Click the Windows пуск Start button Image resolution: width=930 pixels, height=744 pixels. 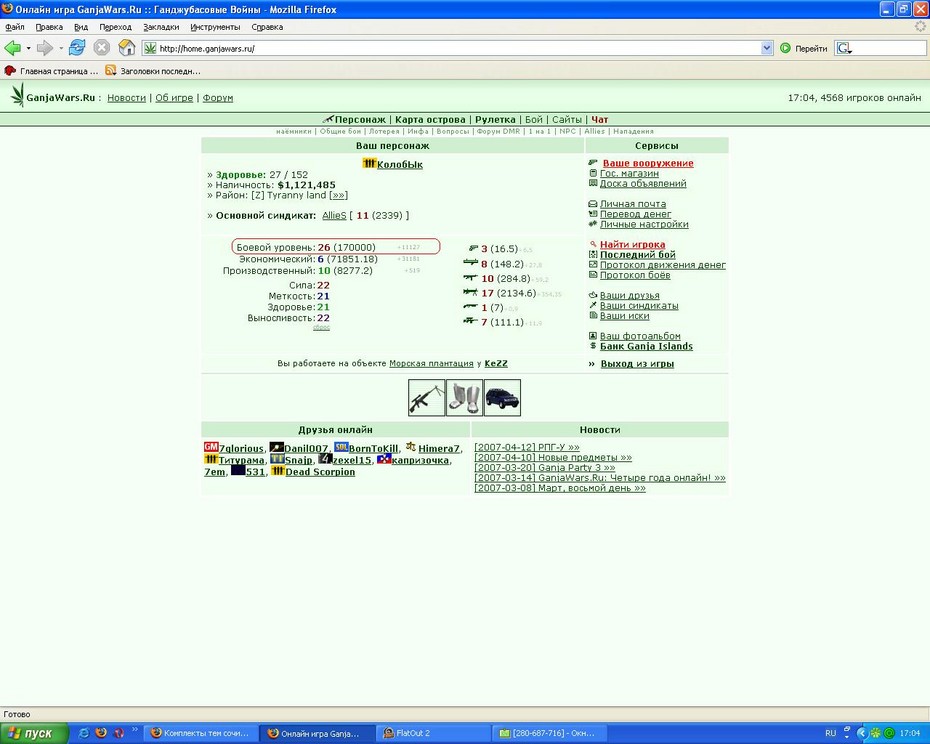[x=34, y=734]
